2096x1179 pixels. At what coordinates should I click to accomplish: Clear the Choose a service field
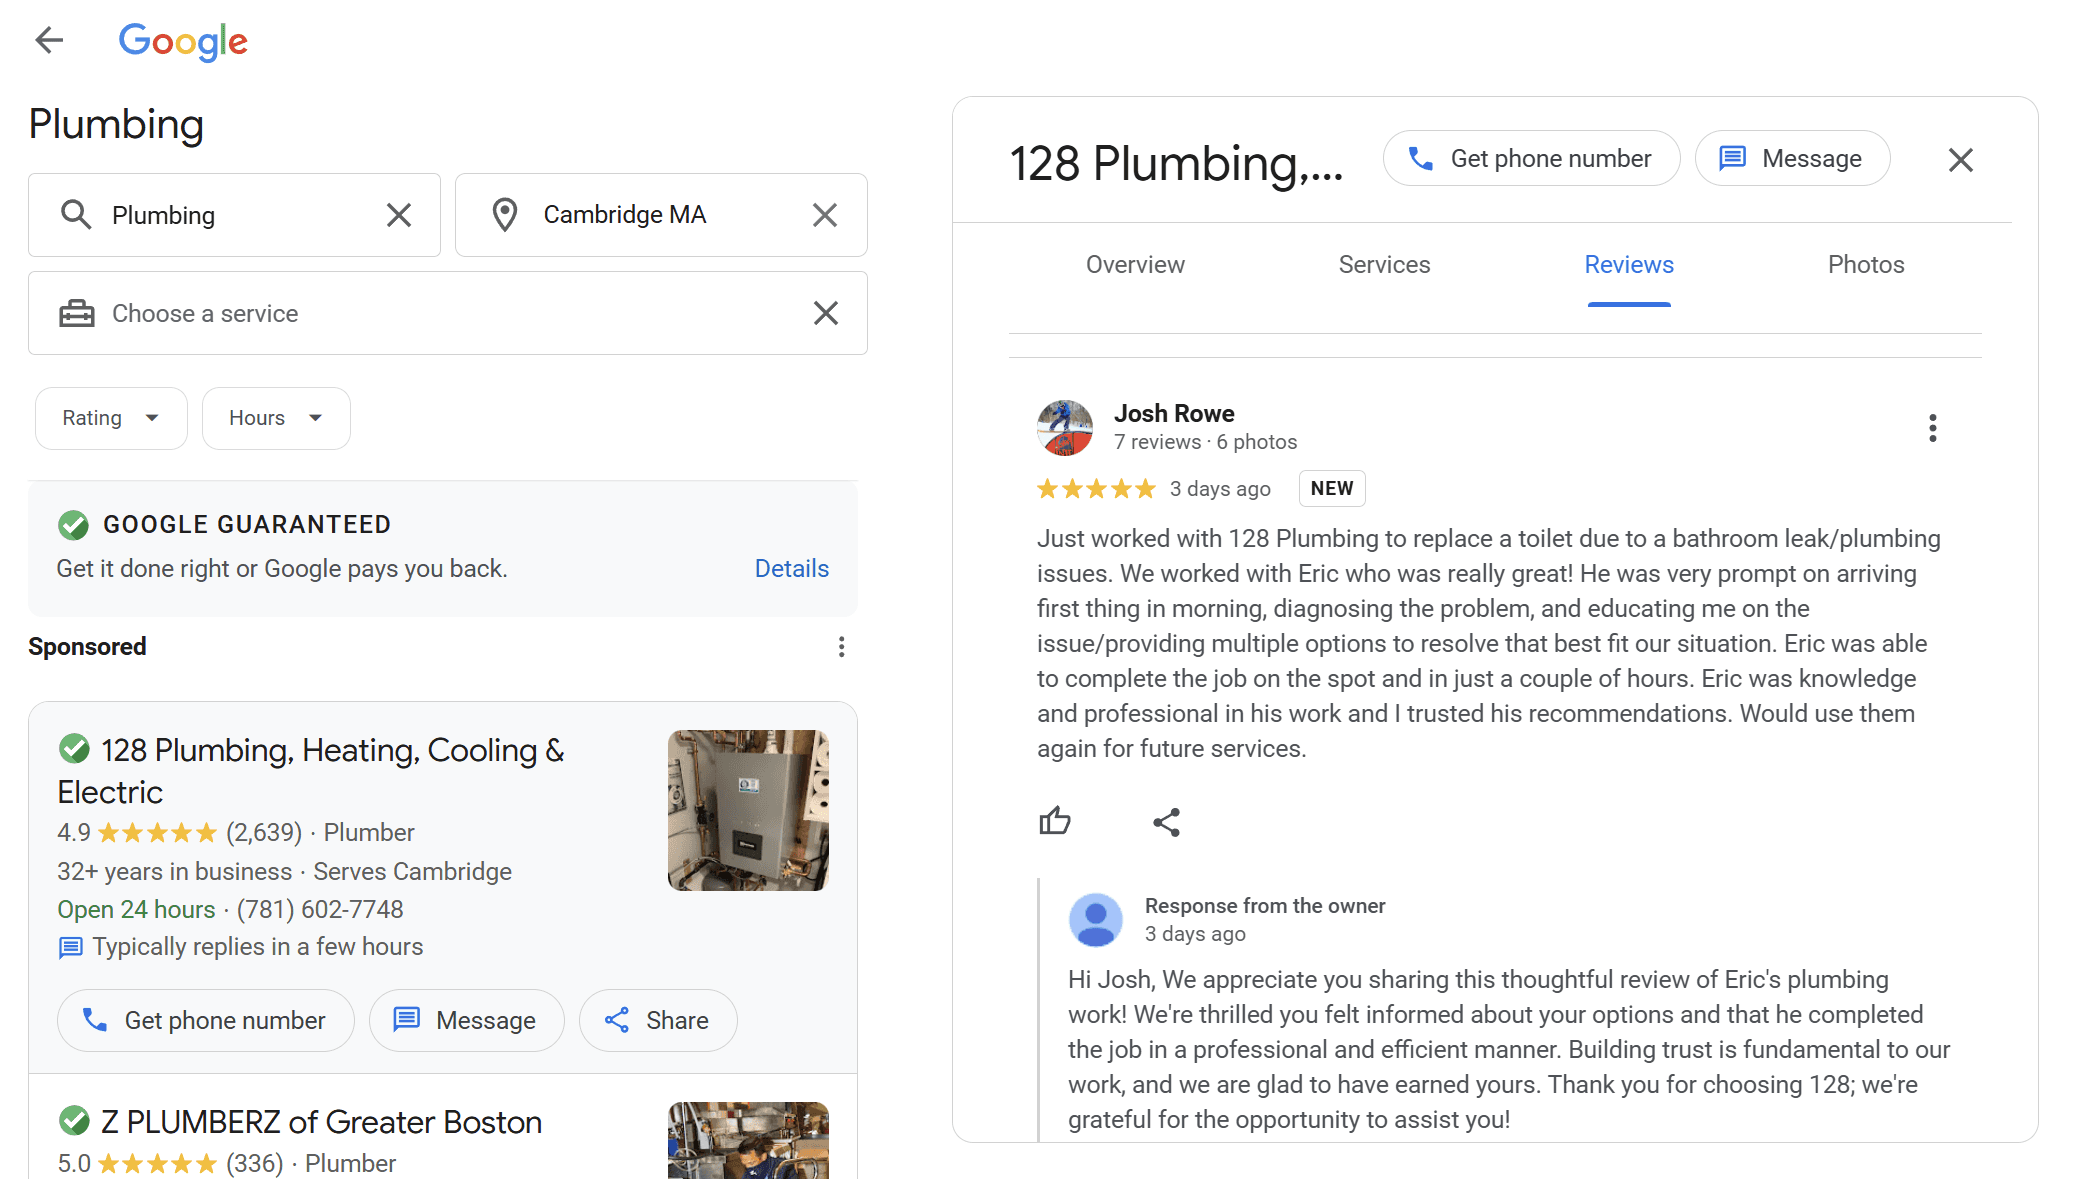coord(826,313)
